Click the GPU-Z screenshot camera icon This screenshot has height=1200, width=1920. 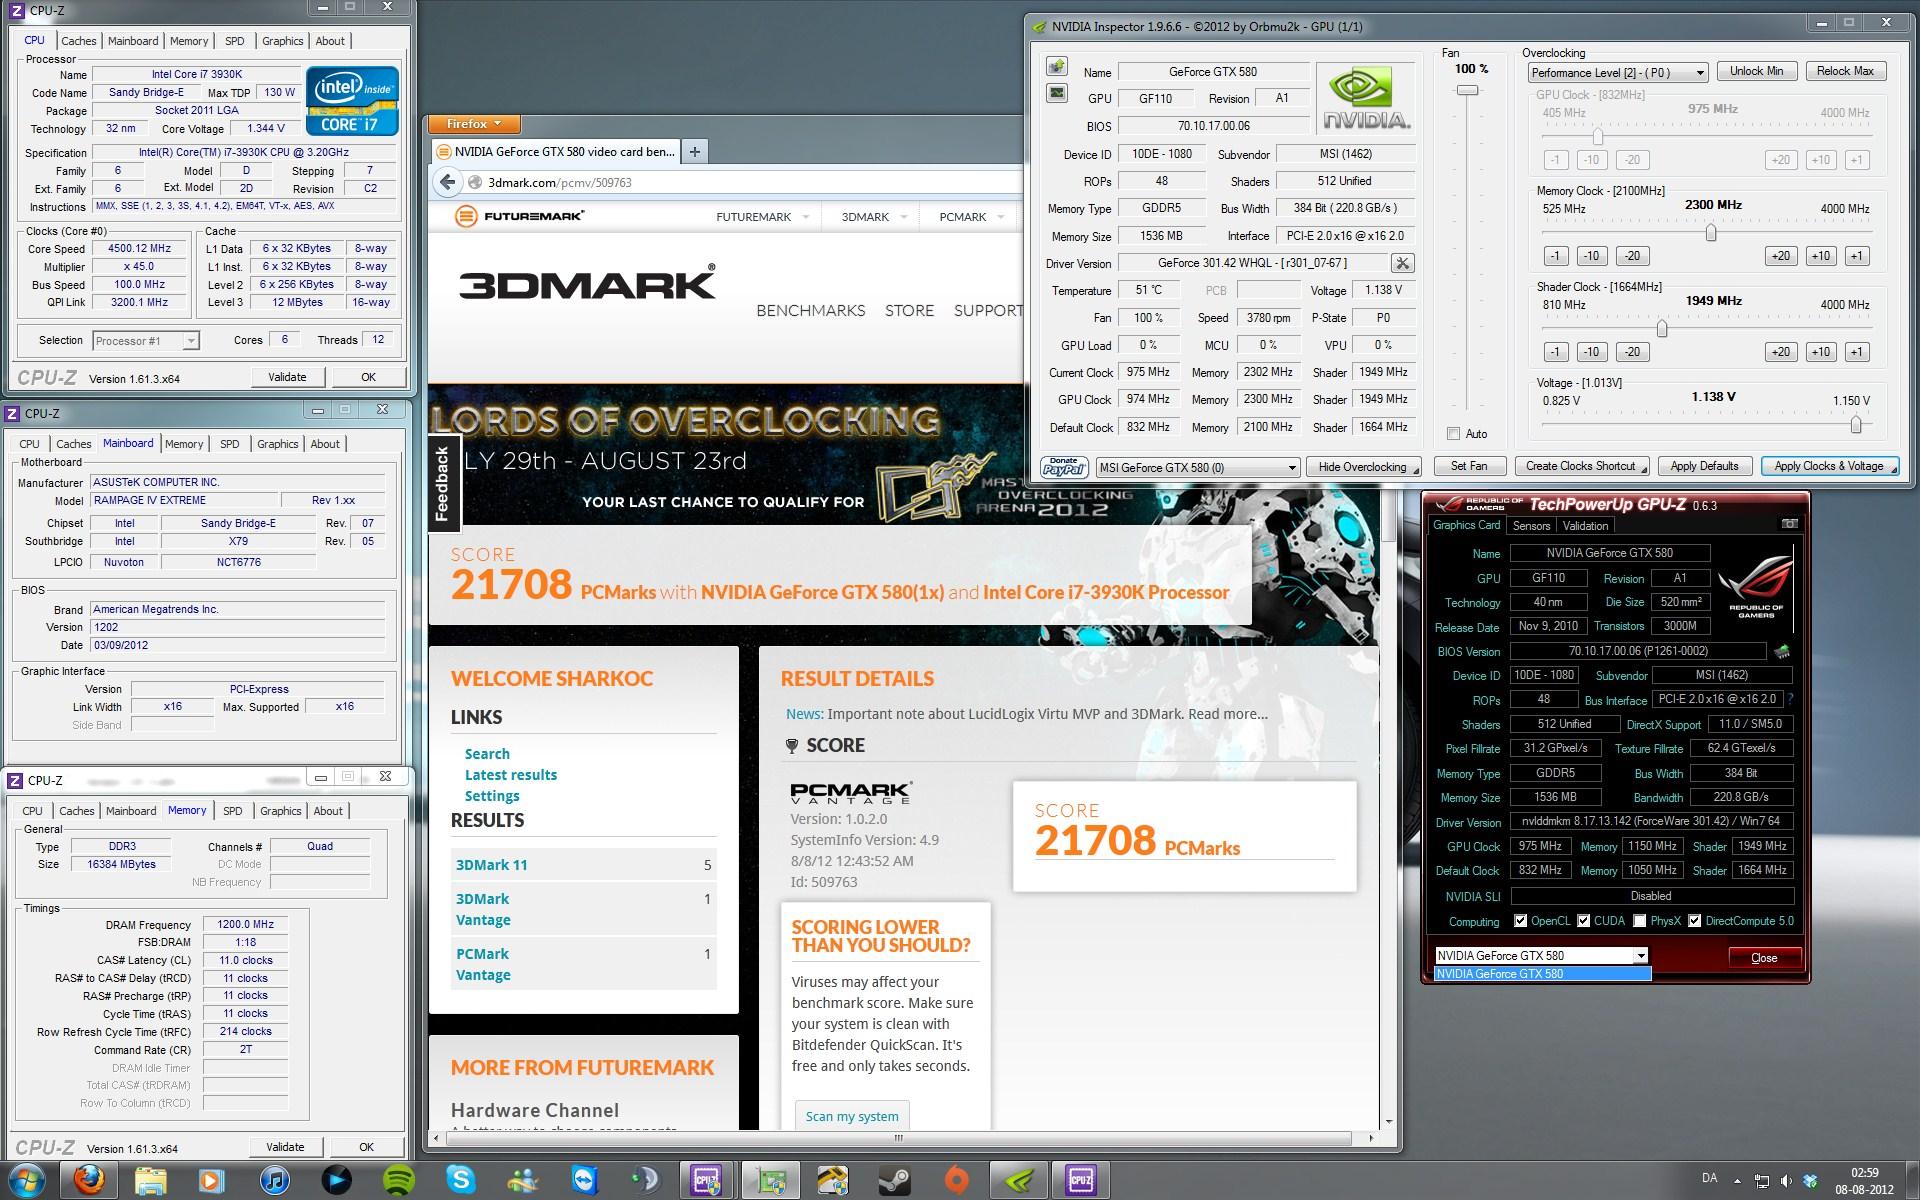(x=1789, y=524)
